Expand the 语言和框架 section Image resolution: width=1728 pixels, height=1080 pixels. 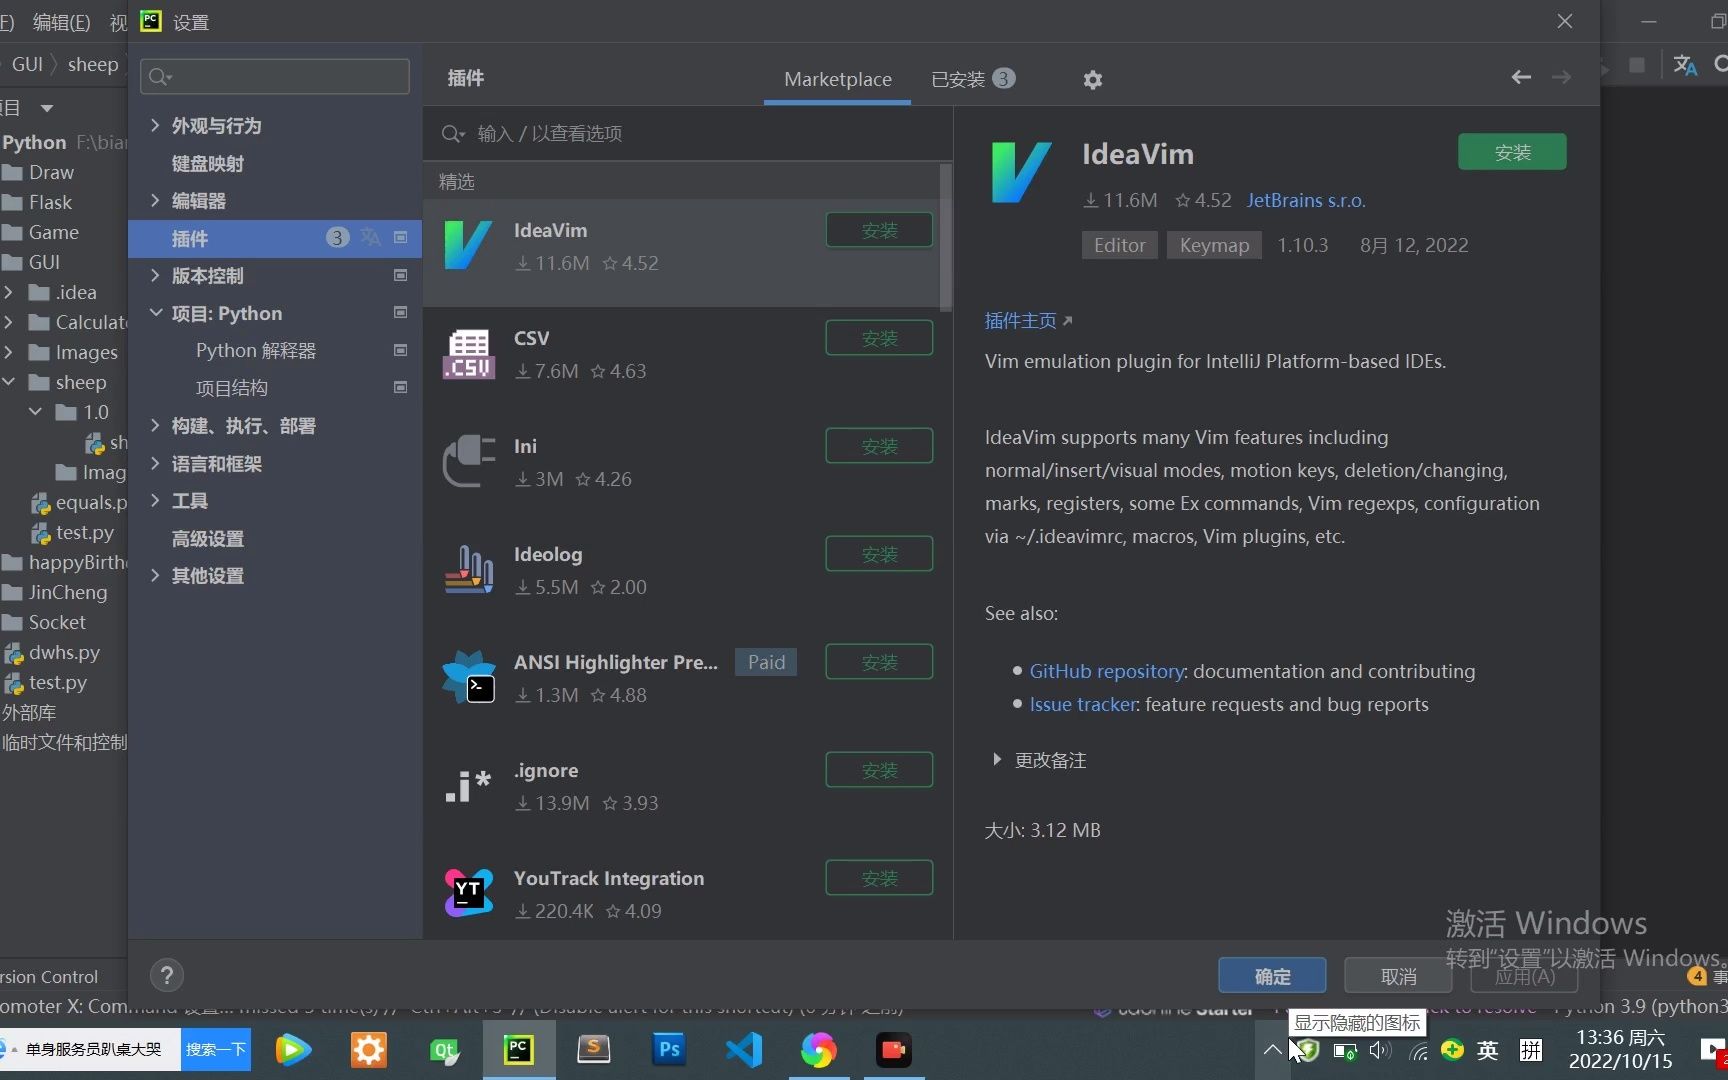point(155,463)
